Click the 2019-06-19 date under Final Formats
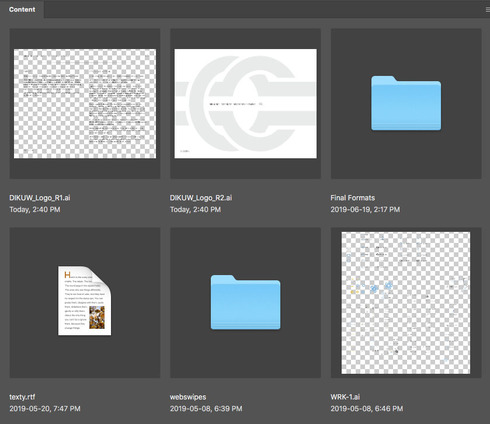 (365, 210)
